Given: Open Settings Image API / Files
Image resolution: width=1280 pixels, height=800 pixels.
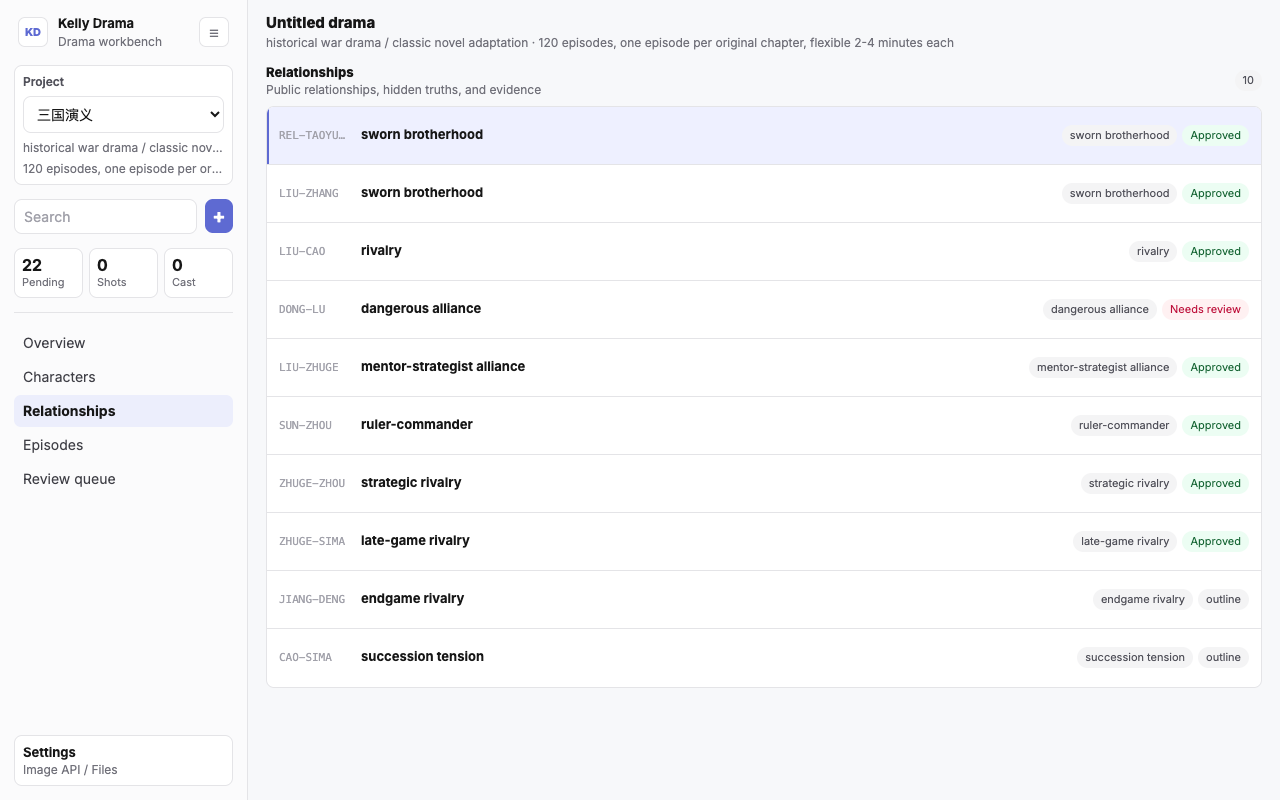Looking at the screenshot, I should click(123, 761).
